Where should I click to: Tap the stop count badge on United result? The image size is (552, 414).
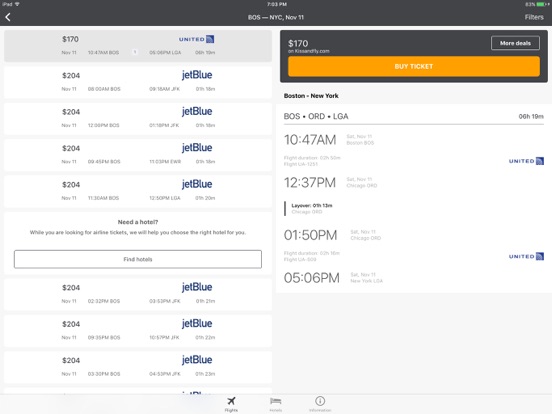pos(134,52)
